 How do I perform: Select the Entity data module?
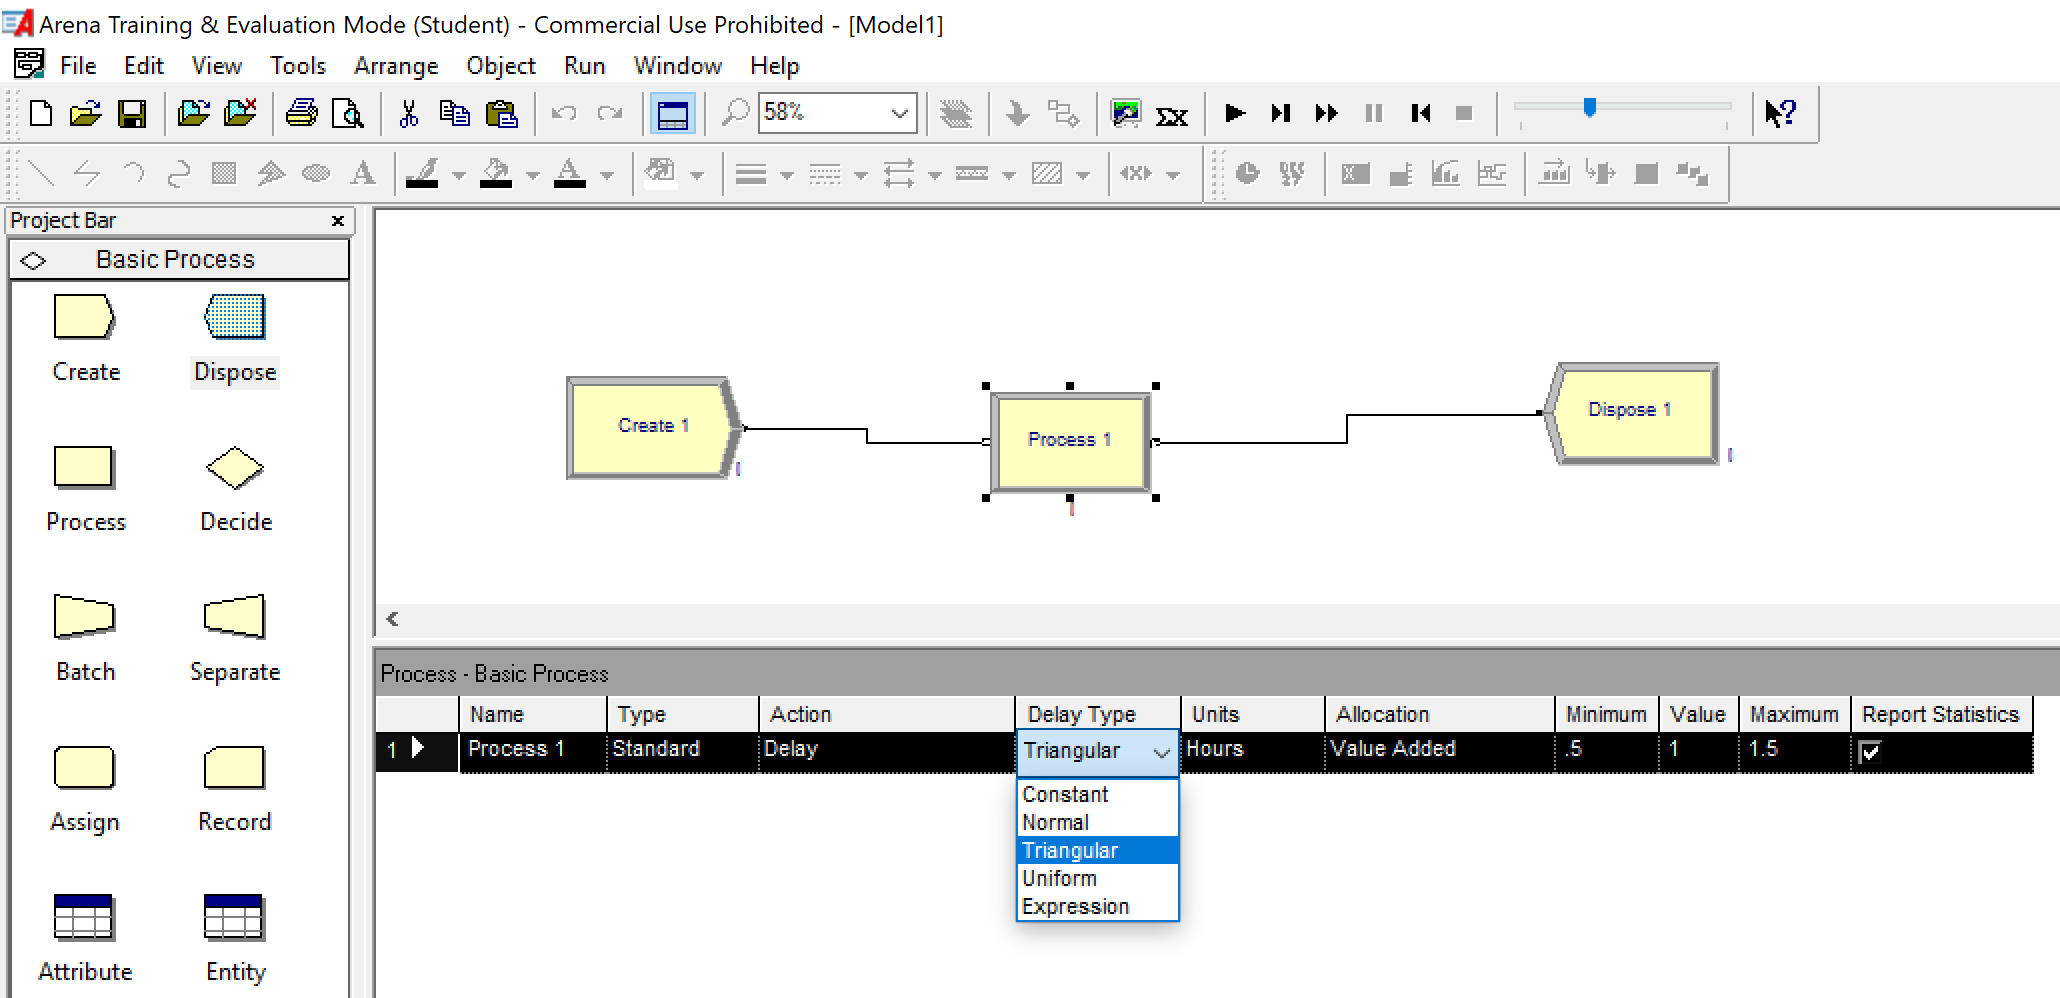click(x=235, y=939)
